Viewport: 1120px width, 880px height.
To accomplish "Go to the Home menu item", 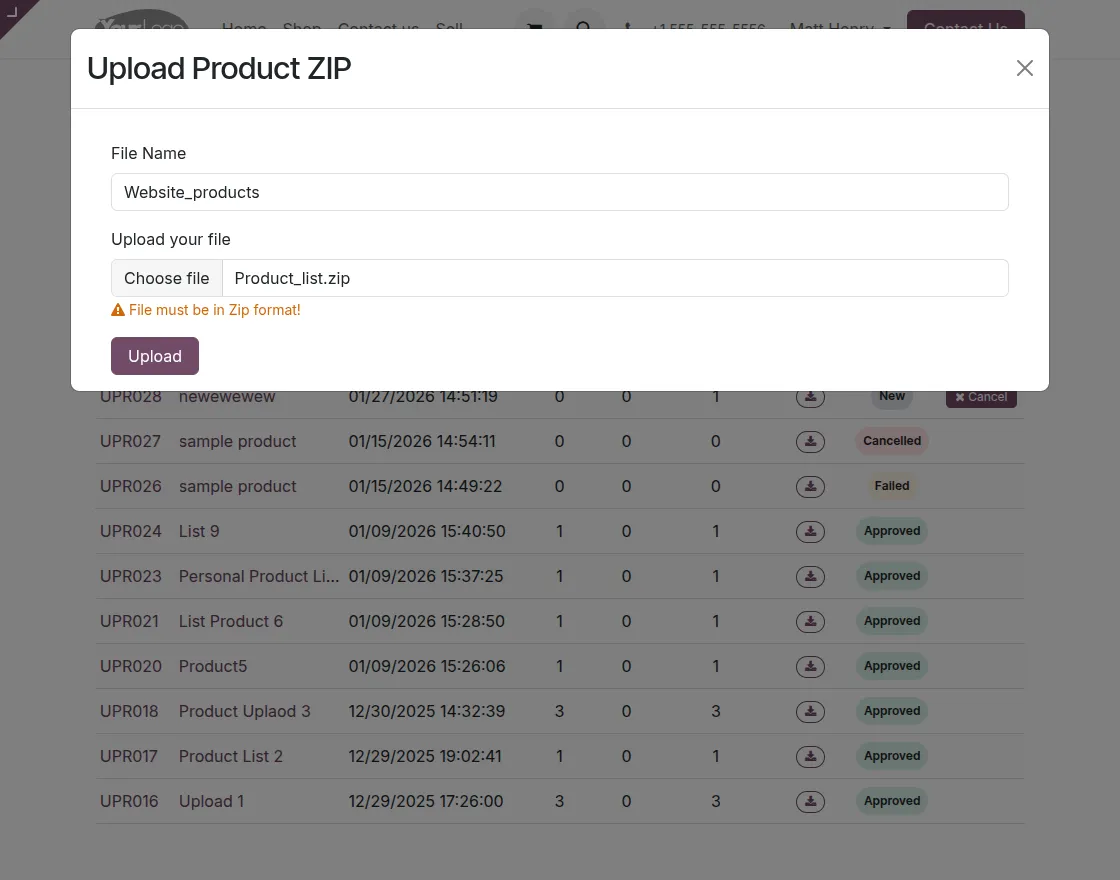I will pyautogui.click(x=244, y=29).
